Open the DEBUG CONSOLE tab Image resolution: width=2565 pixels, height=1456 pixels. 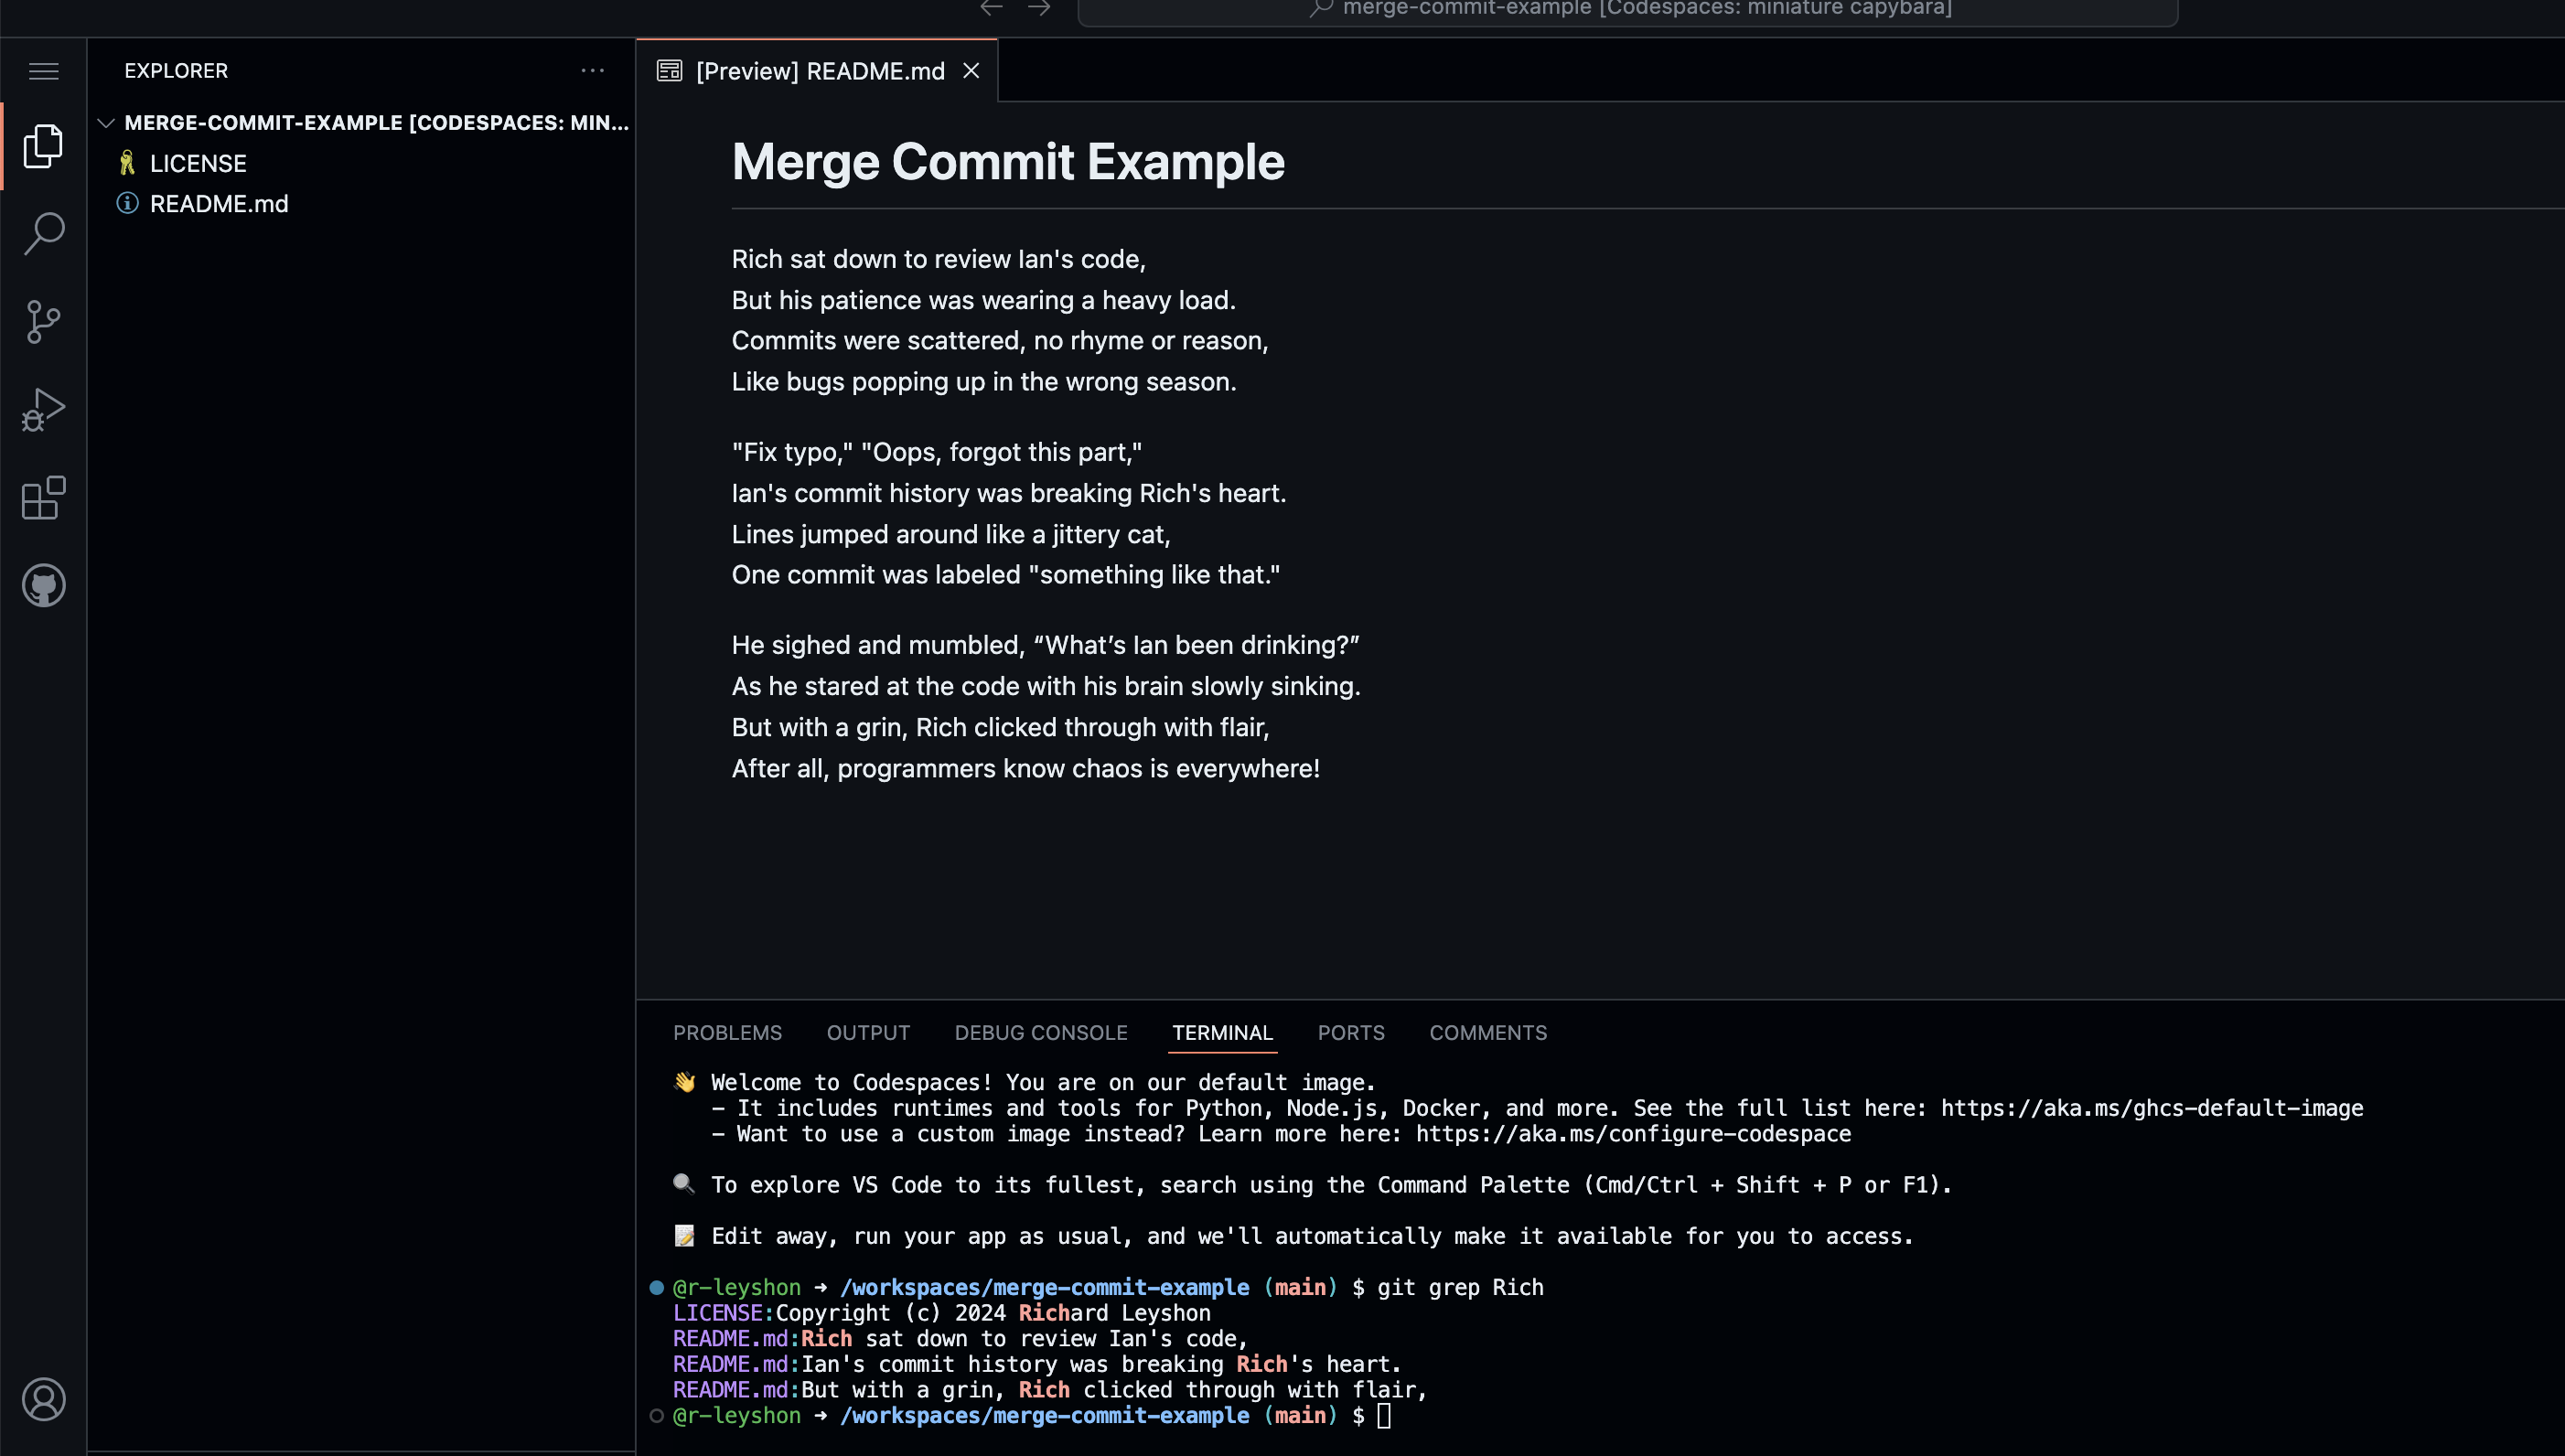pos(1040,1032)
